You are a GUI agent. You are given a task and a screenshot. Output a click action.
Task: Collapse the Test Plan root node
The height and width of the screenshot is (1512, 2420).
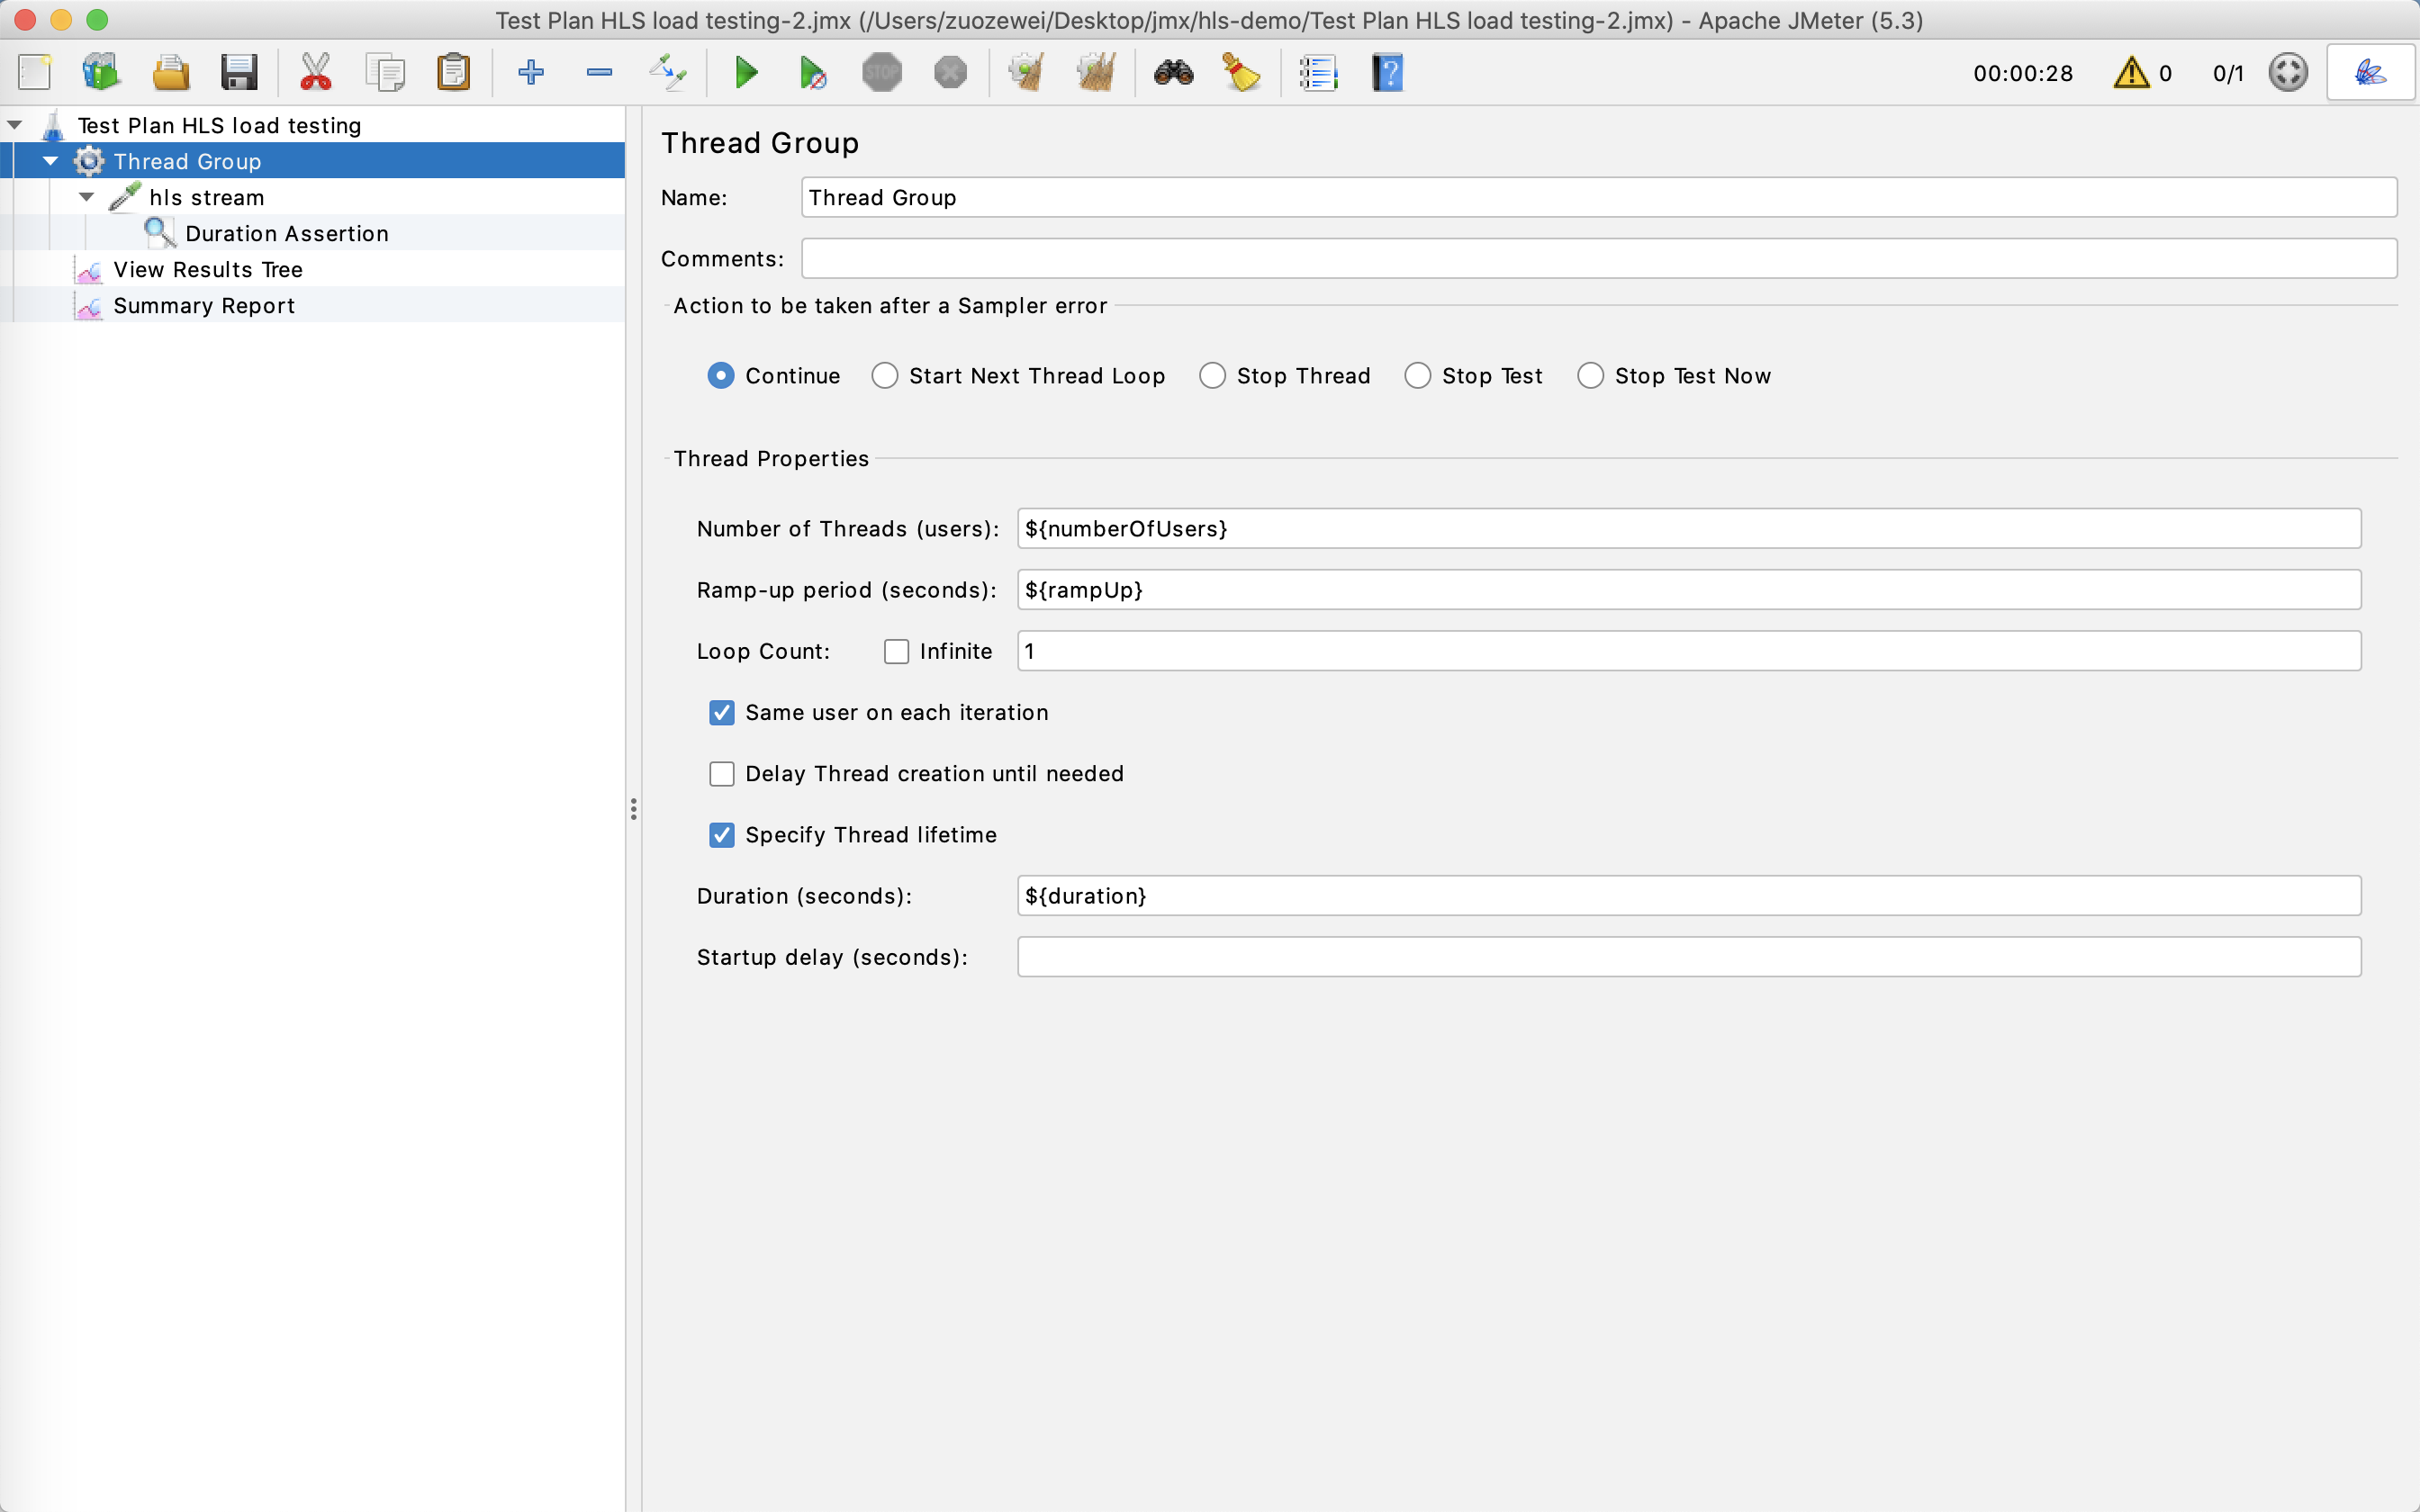coord(15,125)
